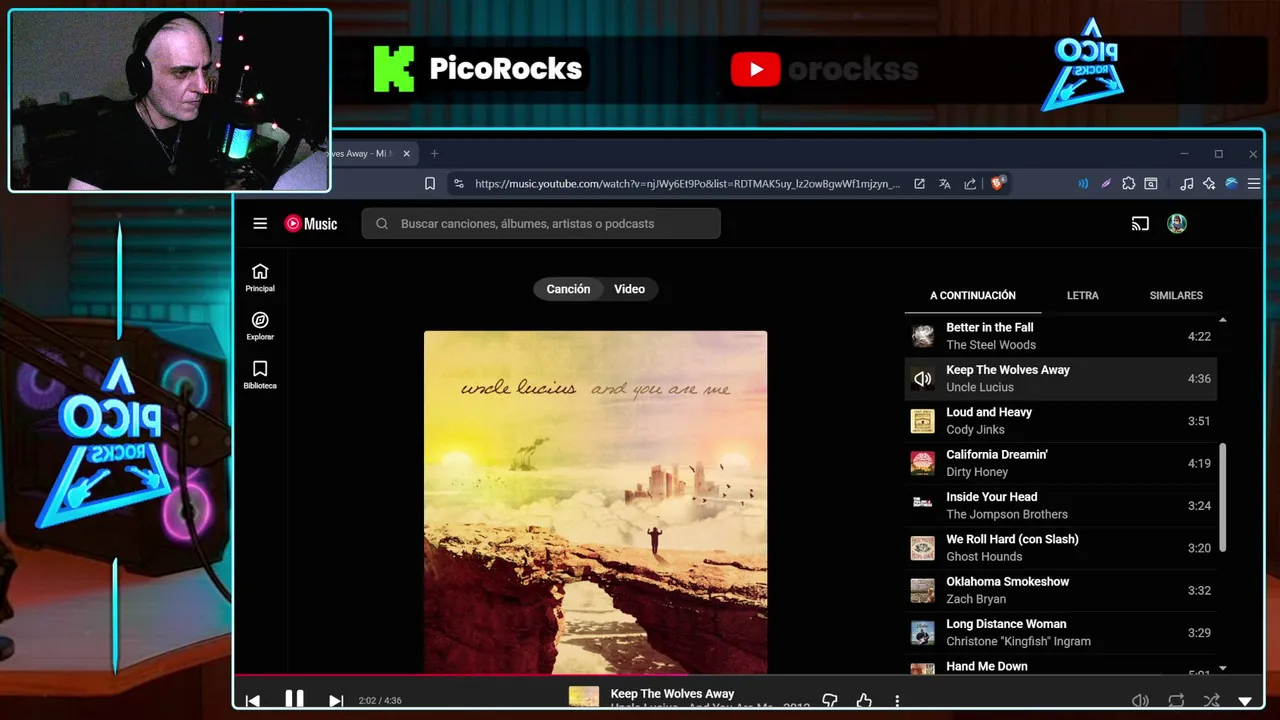The width and height of the screenshot is (1280, 720).
Task: Play California Dreamin' by Dirty Honey
Action: (x=1061, y=463)
